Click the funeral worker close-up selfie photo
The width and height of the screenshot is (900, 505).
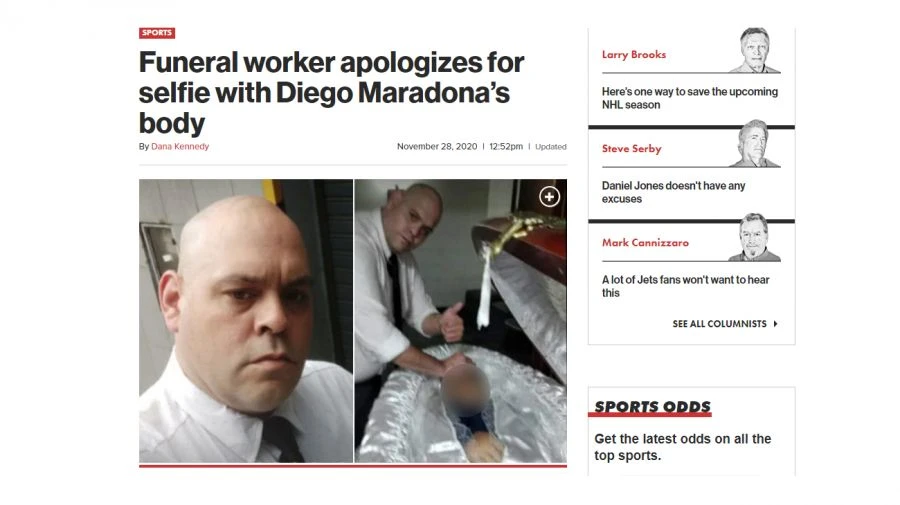(246, 321)
